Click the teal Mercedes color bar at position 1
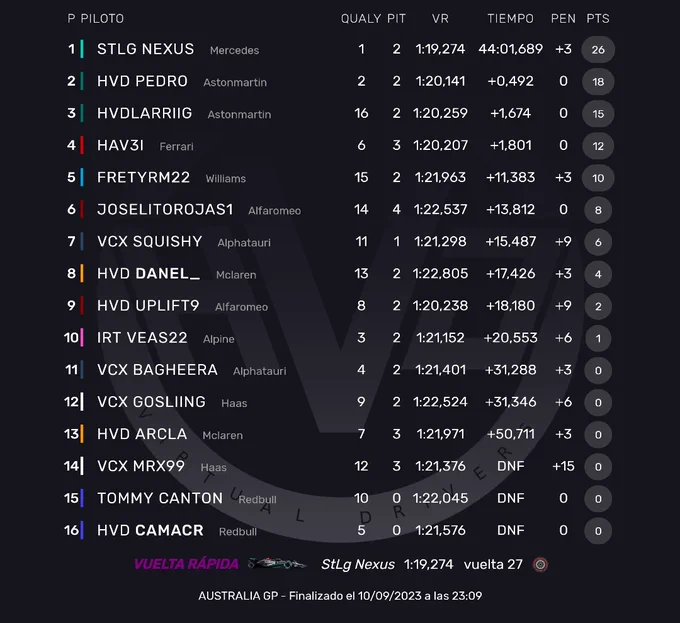Image resolution: width=680 pixels, height=623 pixels. (x=82, y=49)
